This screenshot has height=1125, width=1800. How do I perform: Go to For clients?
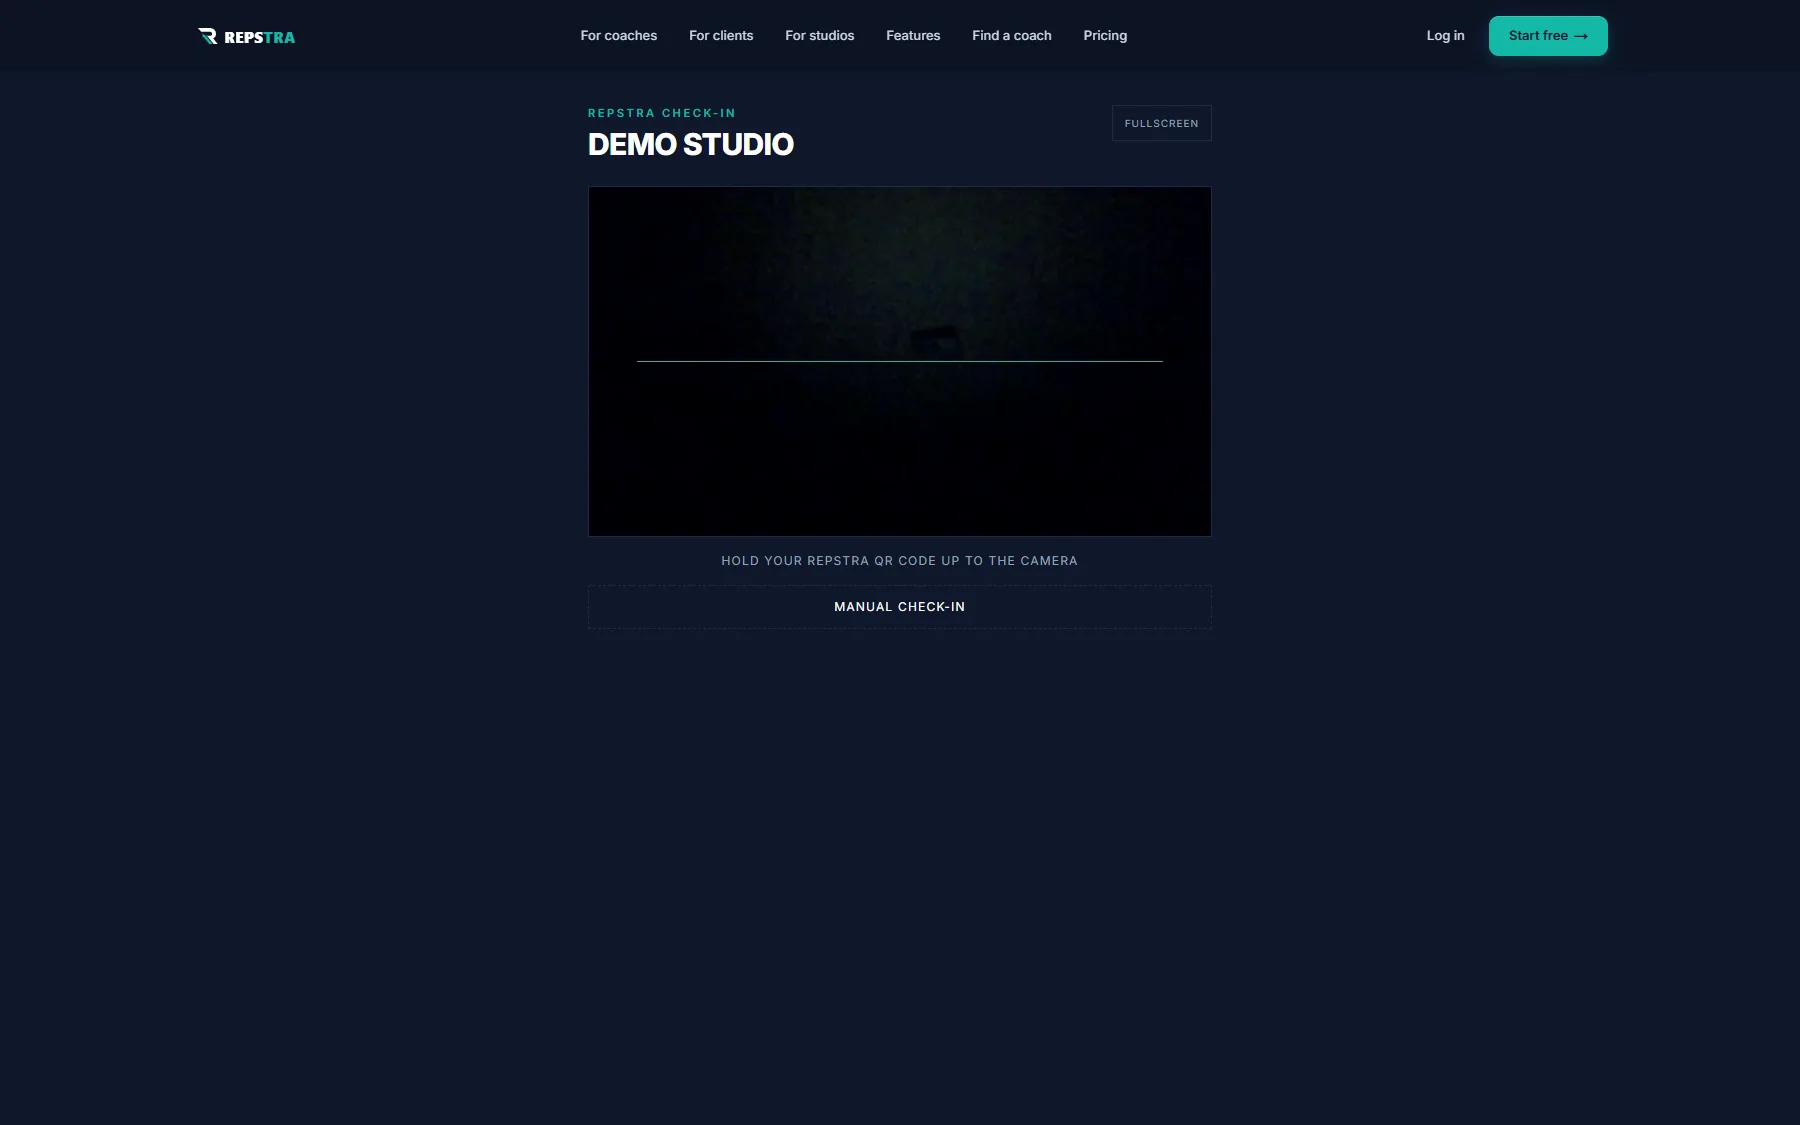(721, 36)
